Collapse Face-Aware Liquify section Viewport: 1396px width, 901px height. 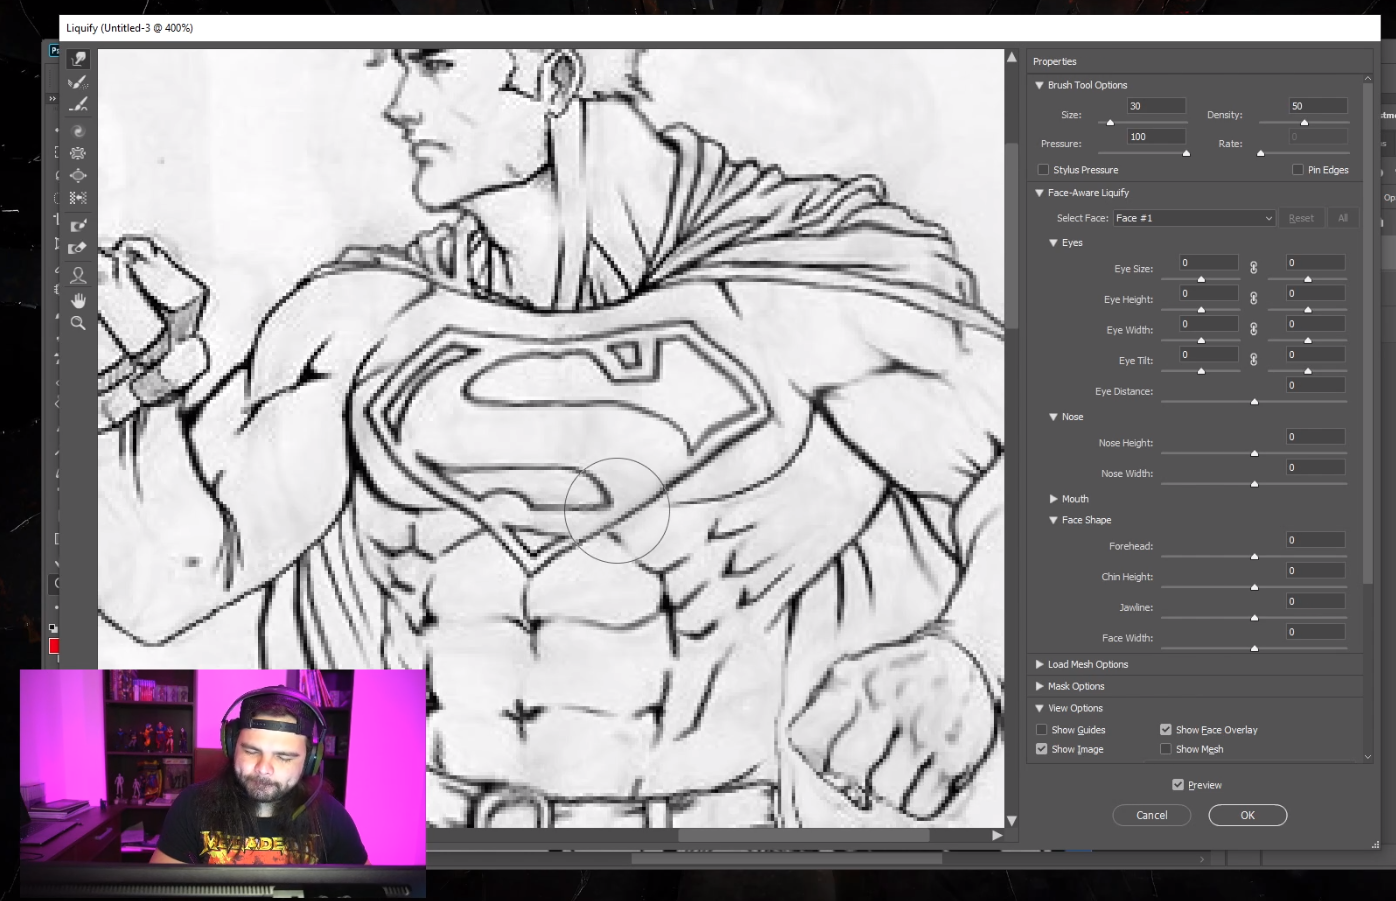(1039, 193)
